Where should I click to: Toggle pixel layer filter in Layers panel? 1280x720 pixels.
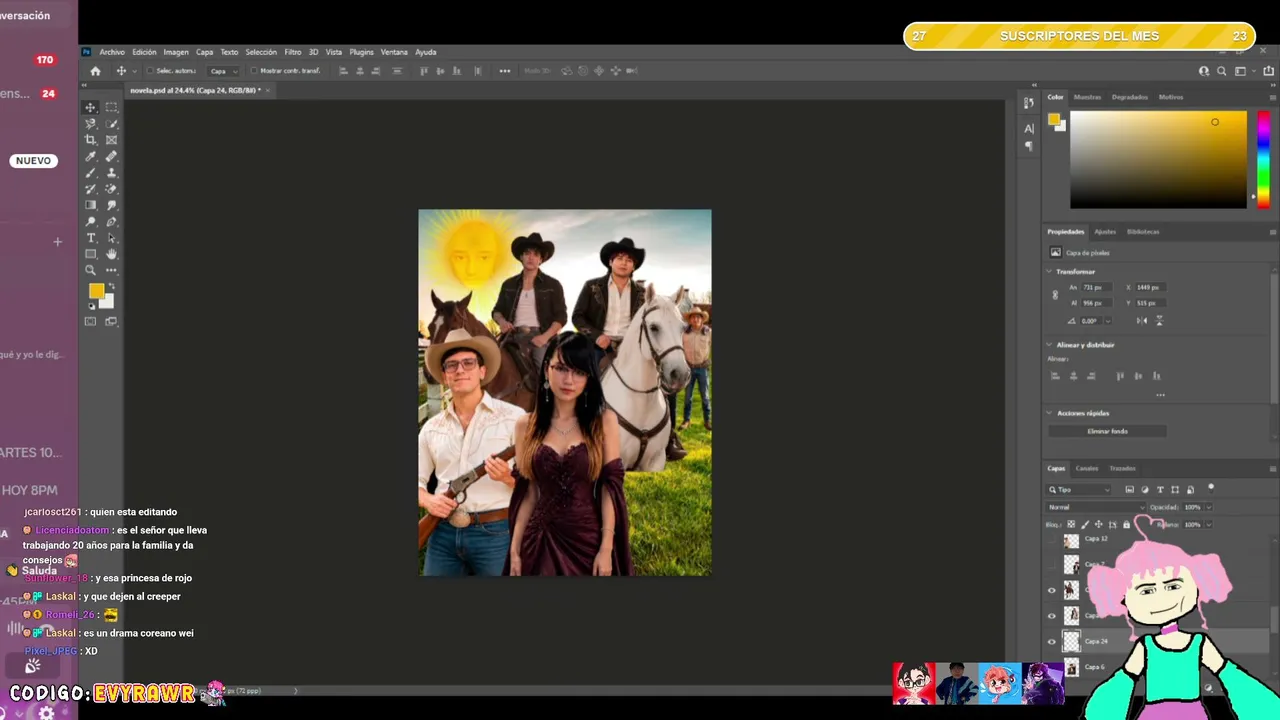(1129, 490)
